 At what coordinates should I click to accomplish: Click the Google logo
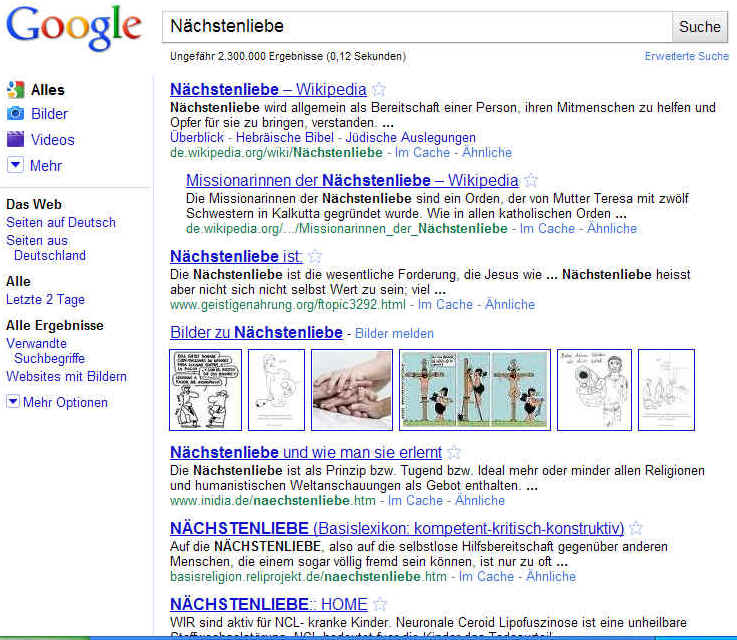[74, 28]
